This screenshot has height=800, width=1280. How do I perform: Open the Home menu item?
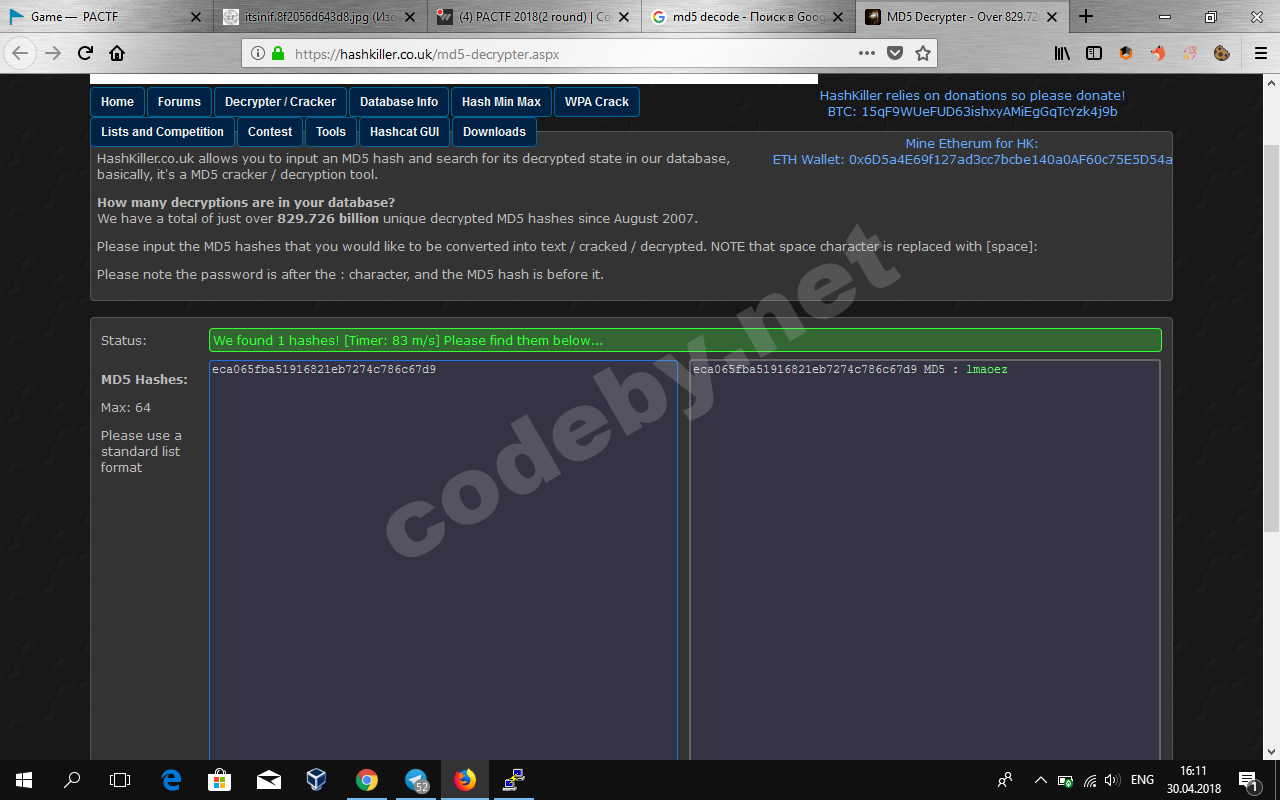(x=117, y=102)
